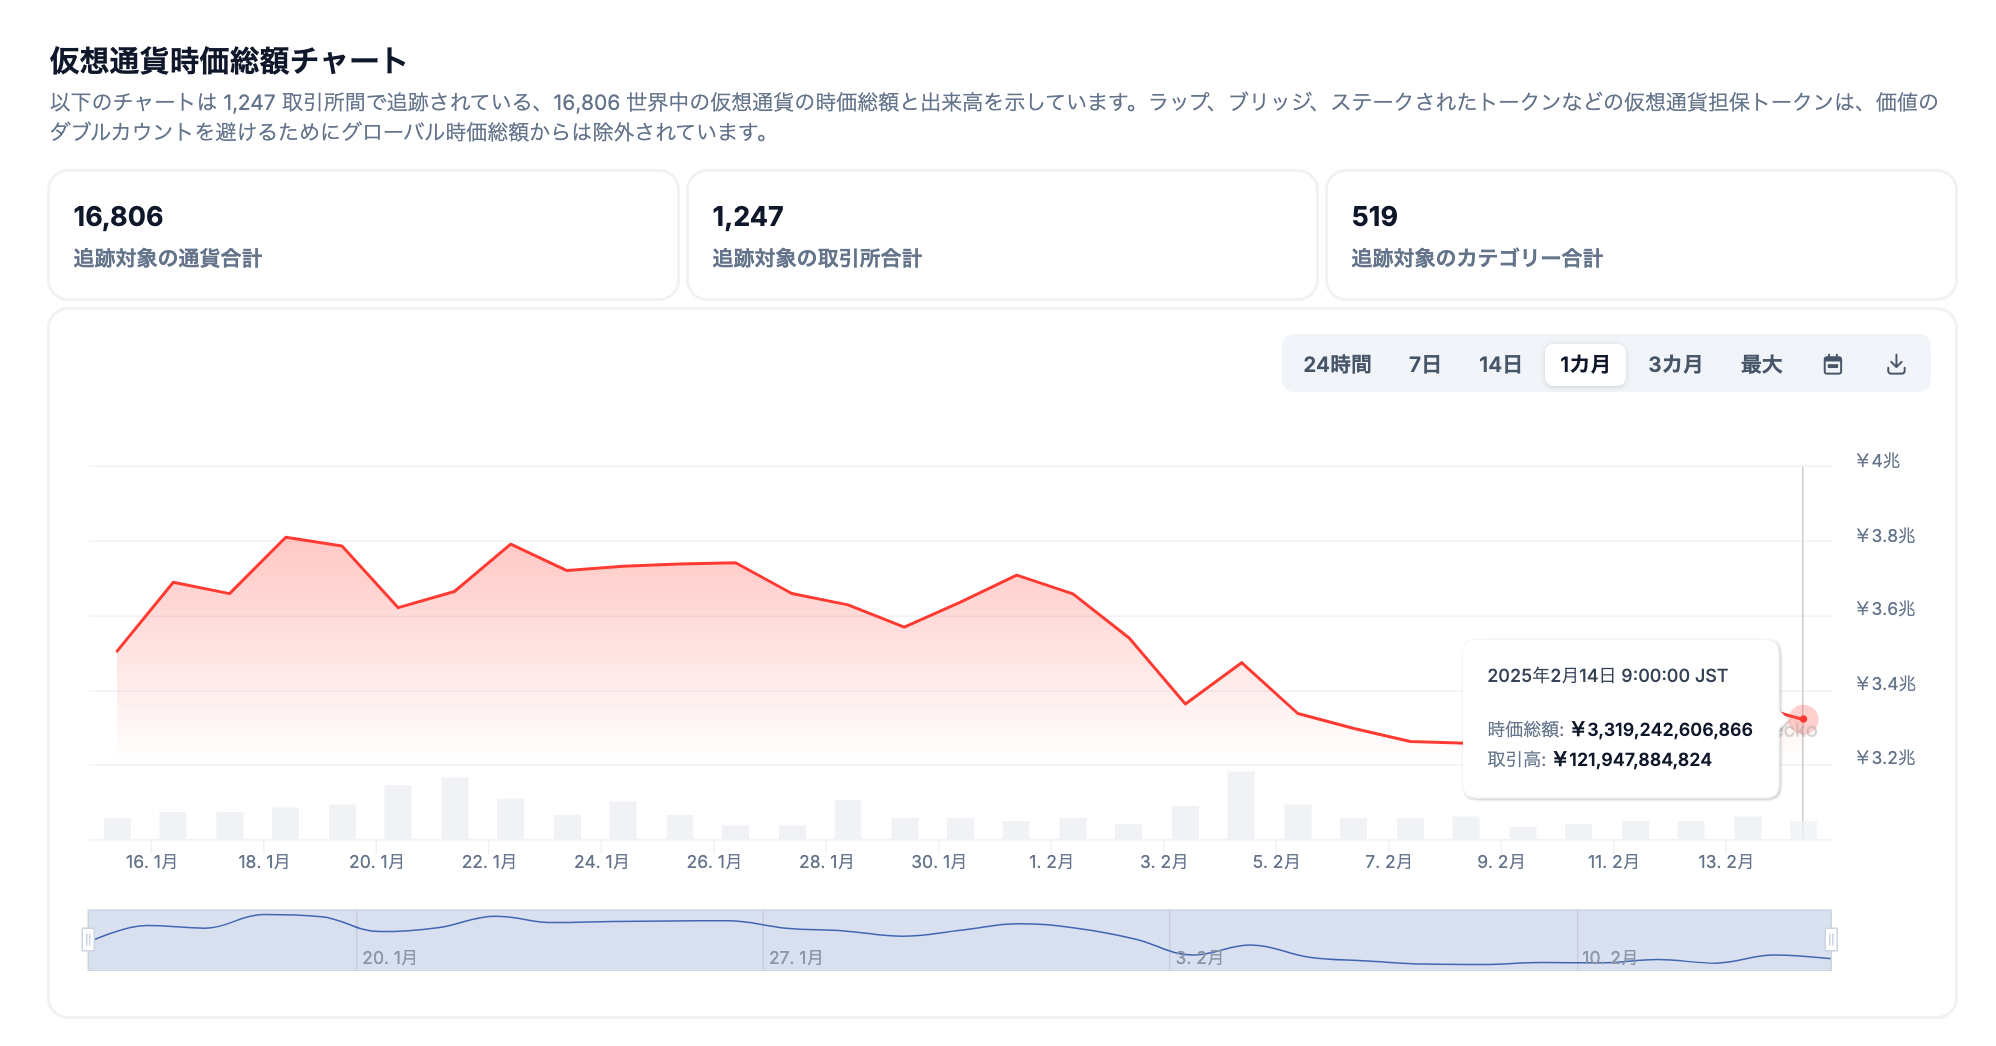This screenshot has width=1996, height=1046.
Task: Click the ¥4兆 axis label
Action: coord(1882,460)
